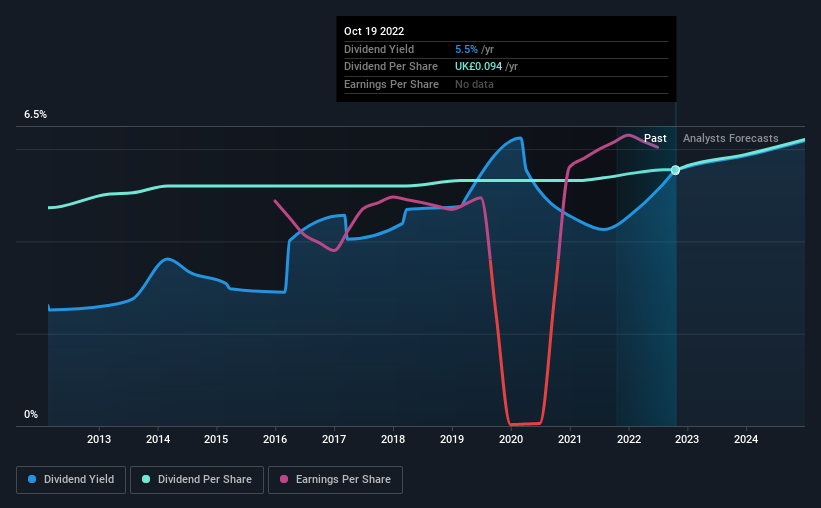This screenshot has width=821, height=508.
Task: Toggle the Dividend Per Share legend button
Action: 197,480
